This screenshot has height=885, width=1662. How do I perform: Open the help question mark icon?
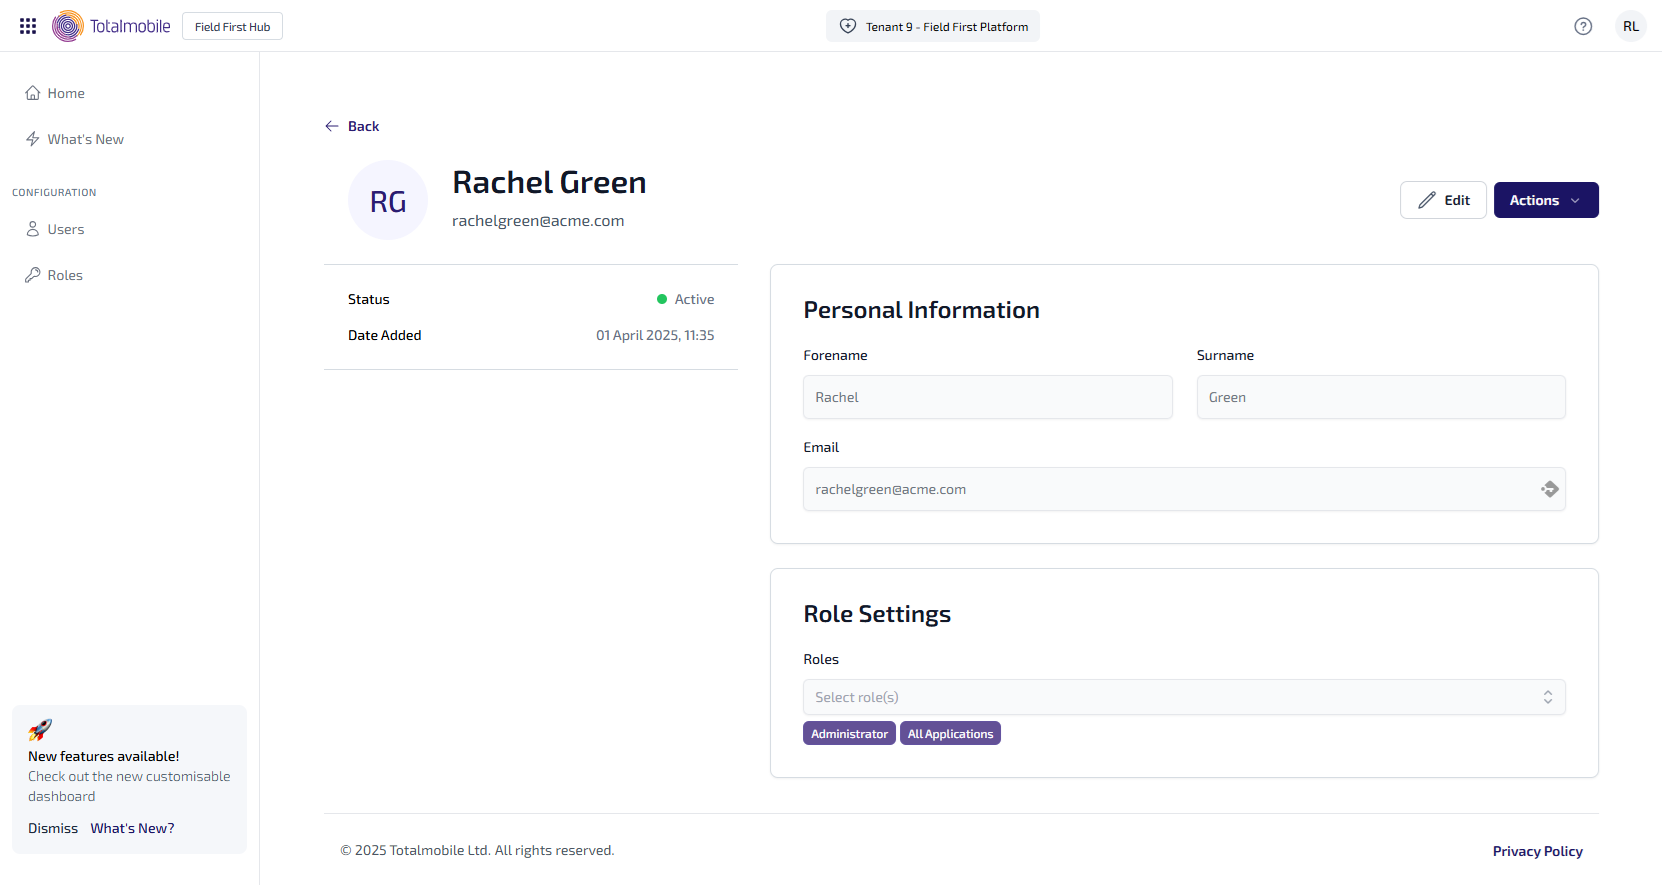coord(1582,26)
